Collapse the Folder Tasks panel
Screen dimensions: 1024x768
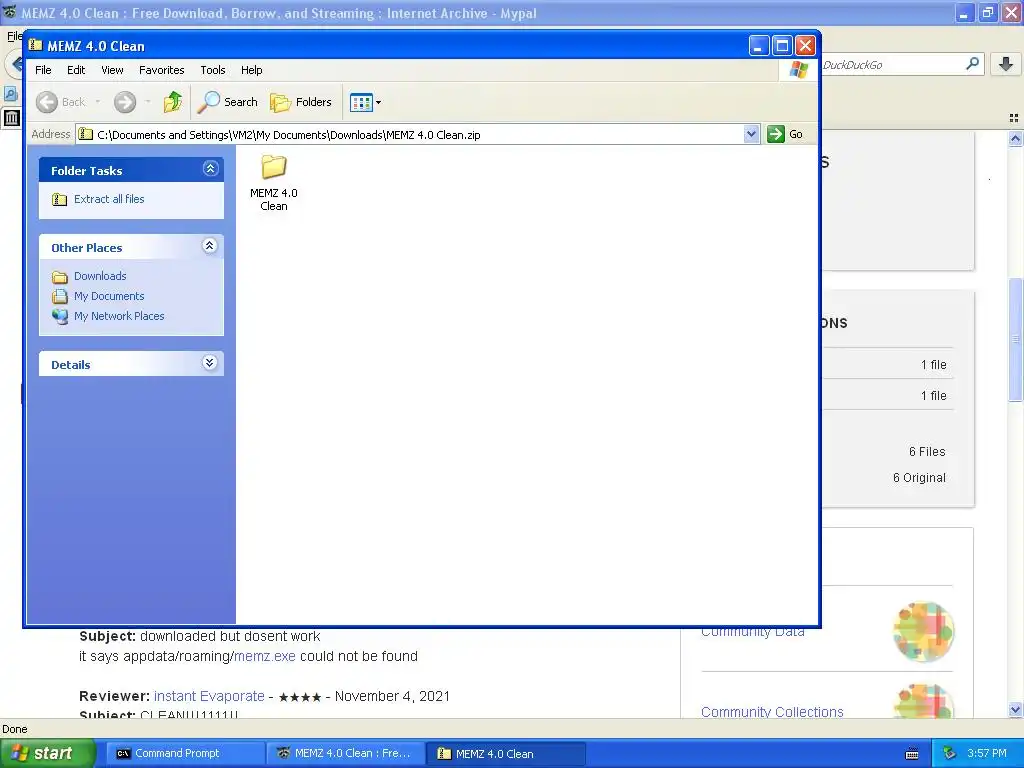point(210,169)
